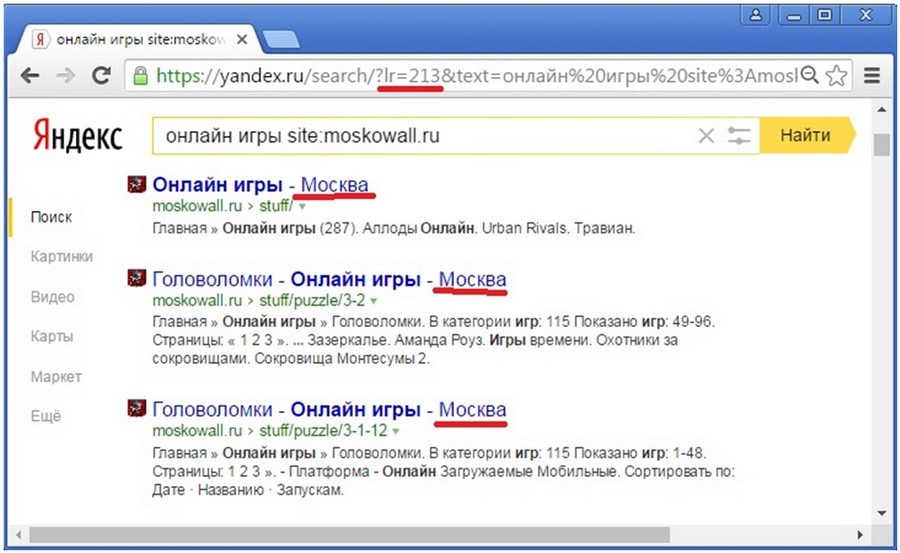
Task: Click the zoom magnifier icon in address bar
Action: tap(809, 75)
